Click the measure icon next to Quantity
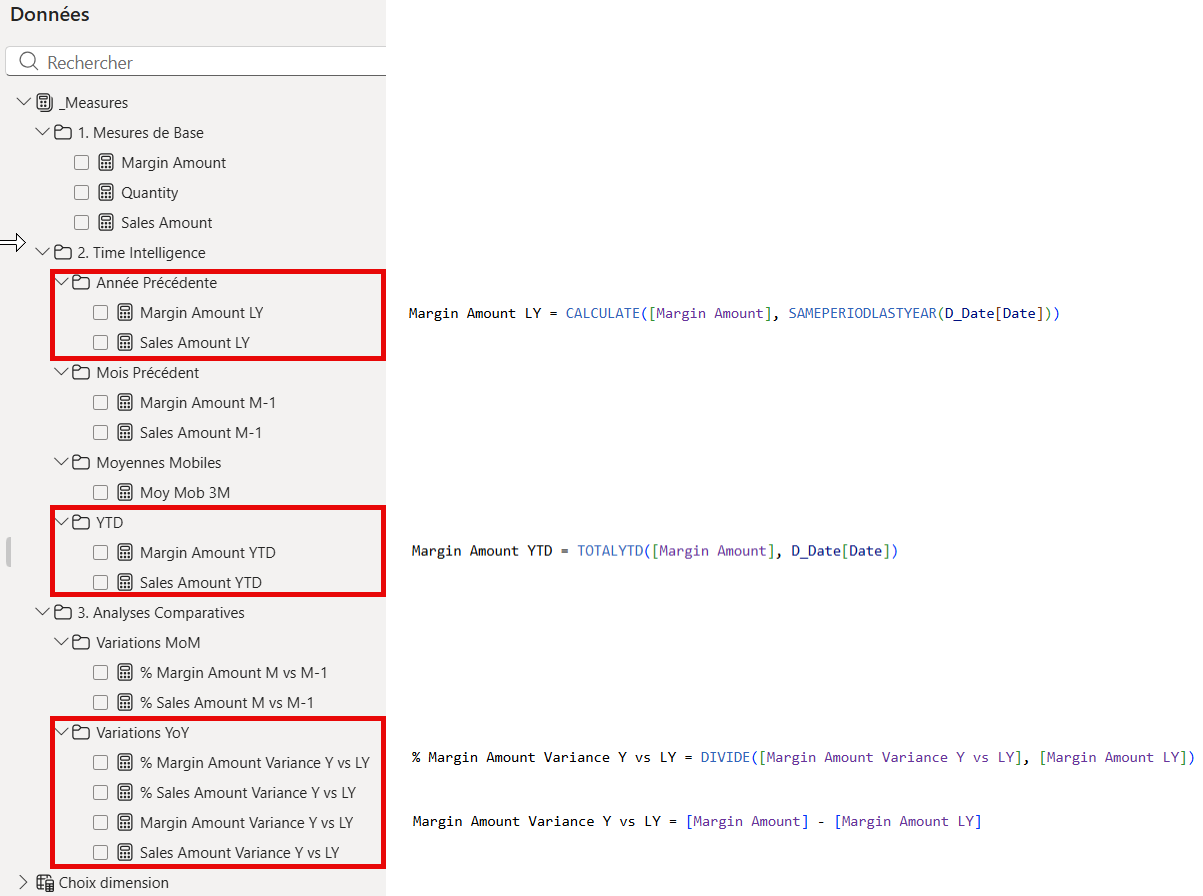The image size is (1203, 896). click(x=106, y=193)
